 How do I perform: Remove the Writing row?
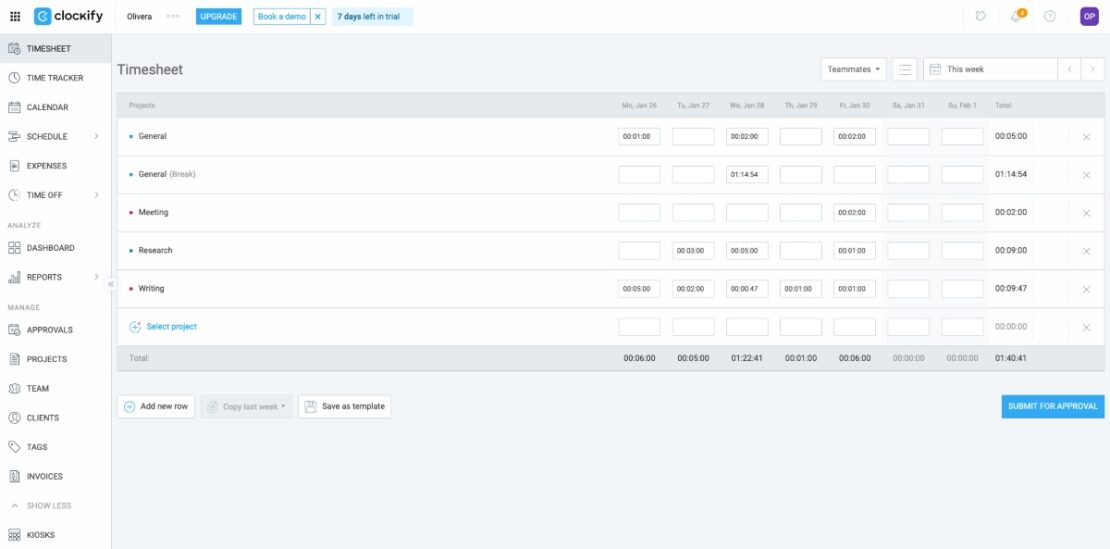click(x=1086, y=289)
